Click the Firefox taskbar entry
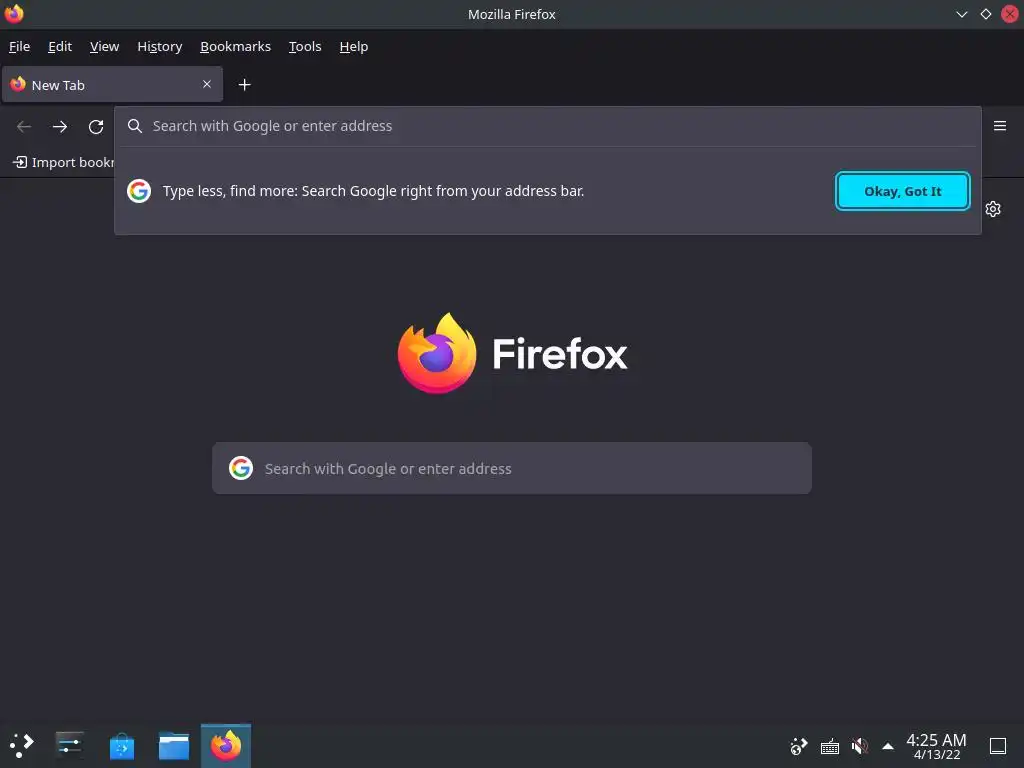 (x=226, y=745)
